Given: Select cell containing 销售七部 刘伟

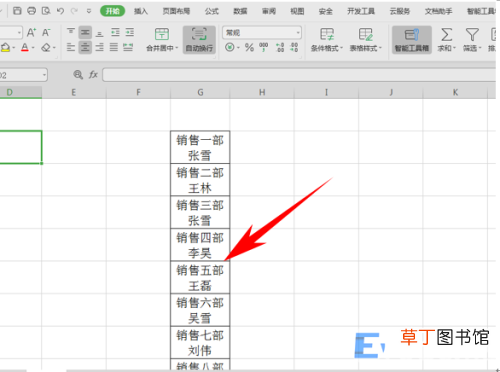Looking at the screenshot, I should (x=200, y=342).
